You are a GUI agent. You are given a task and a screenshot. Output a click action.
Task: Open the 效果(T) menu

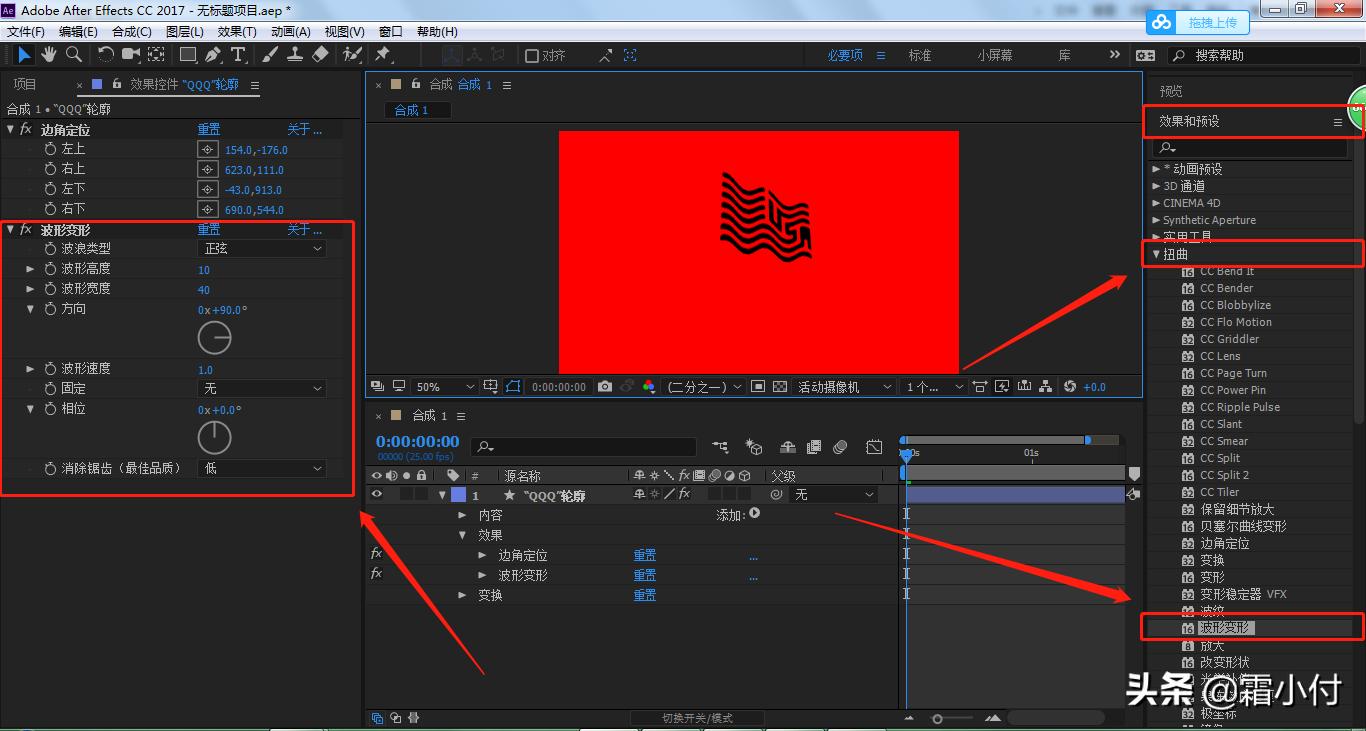[x=237, y=32]
